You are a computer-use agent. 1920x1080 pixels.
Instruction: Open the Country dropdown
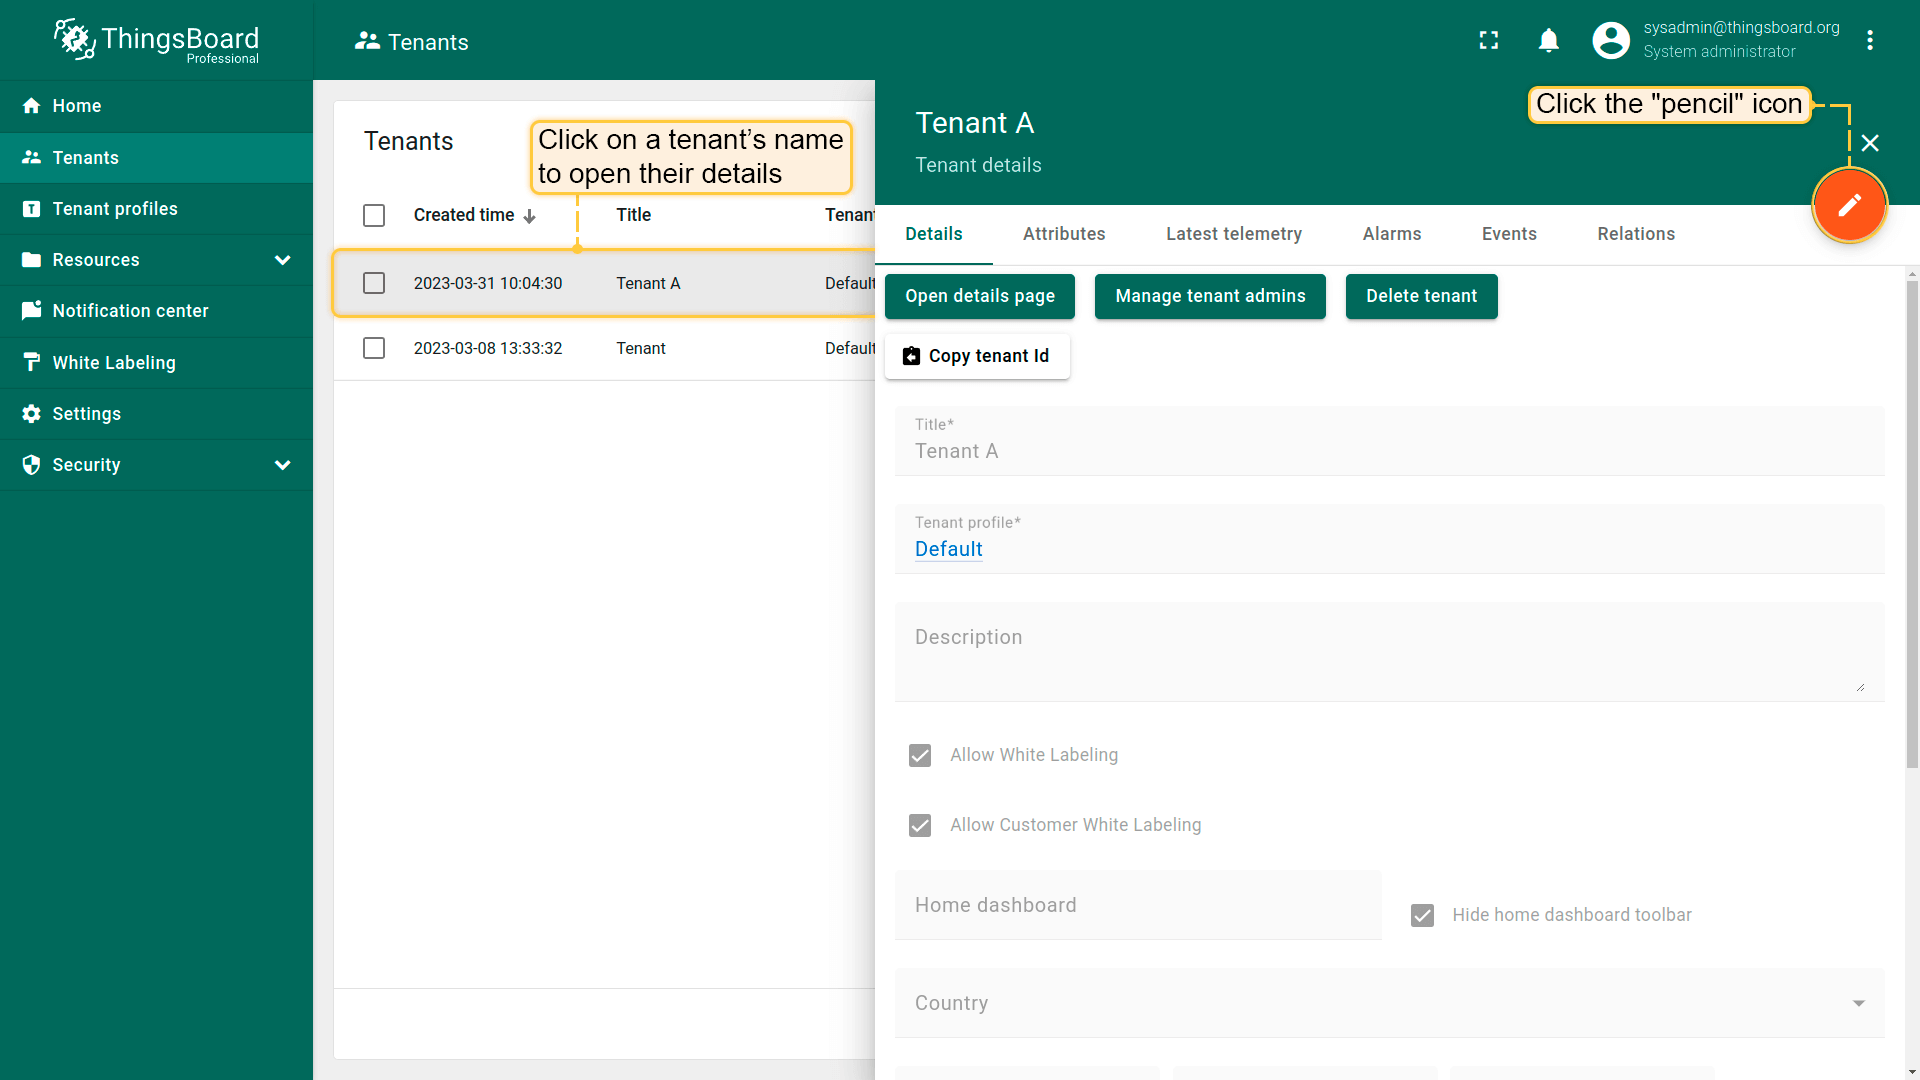point(1389,1003)
